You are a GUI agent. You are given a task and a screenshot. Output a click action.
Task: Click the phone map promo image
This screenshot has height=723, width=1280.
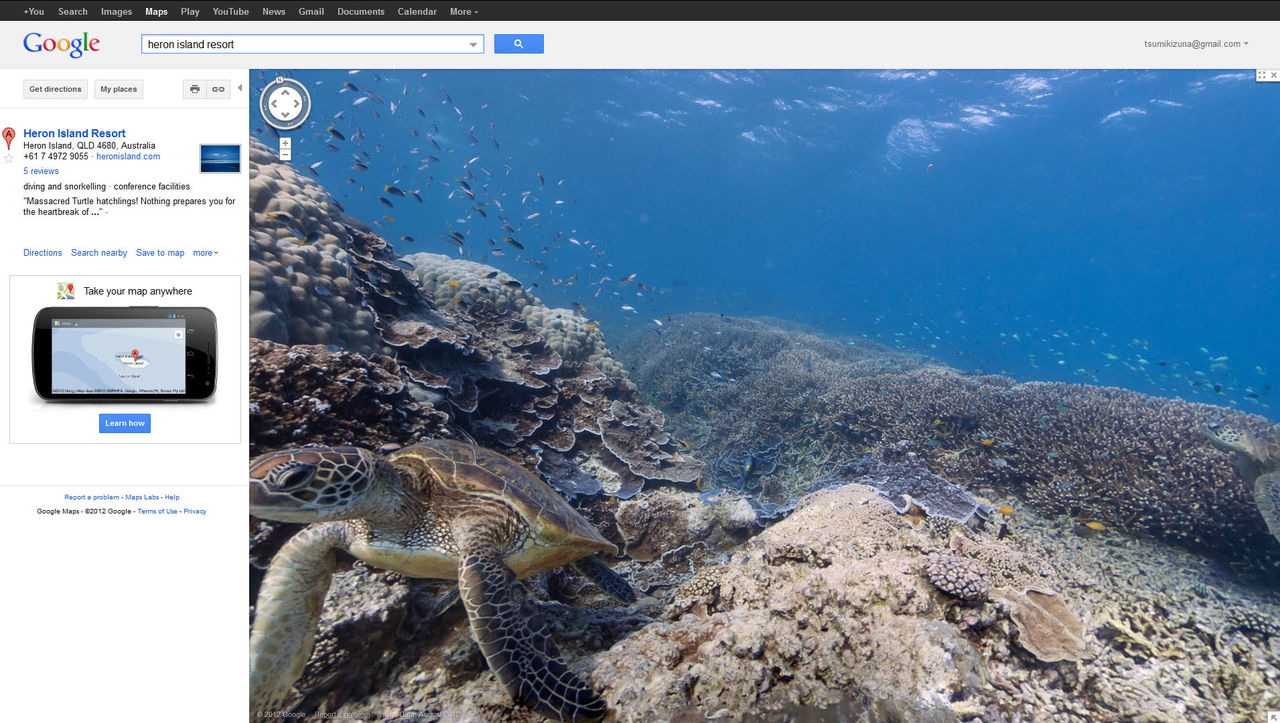coord(125,354)
